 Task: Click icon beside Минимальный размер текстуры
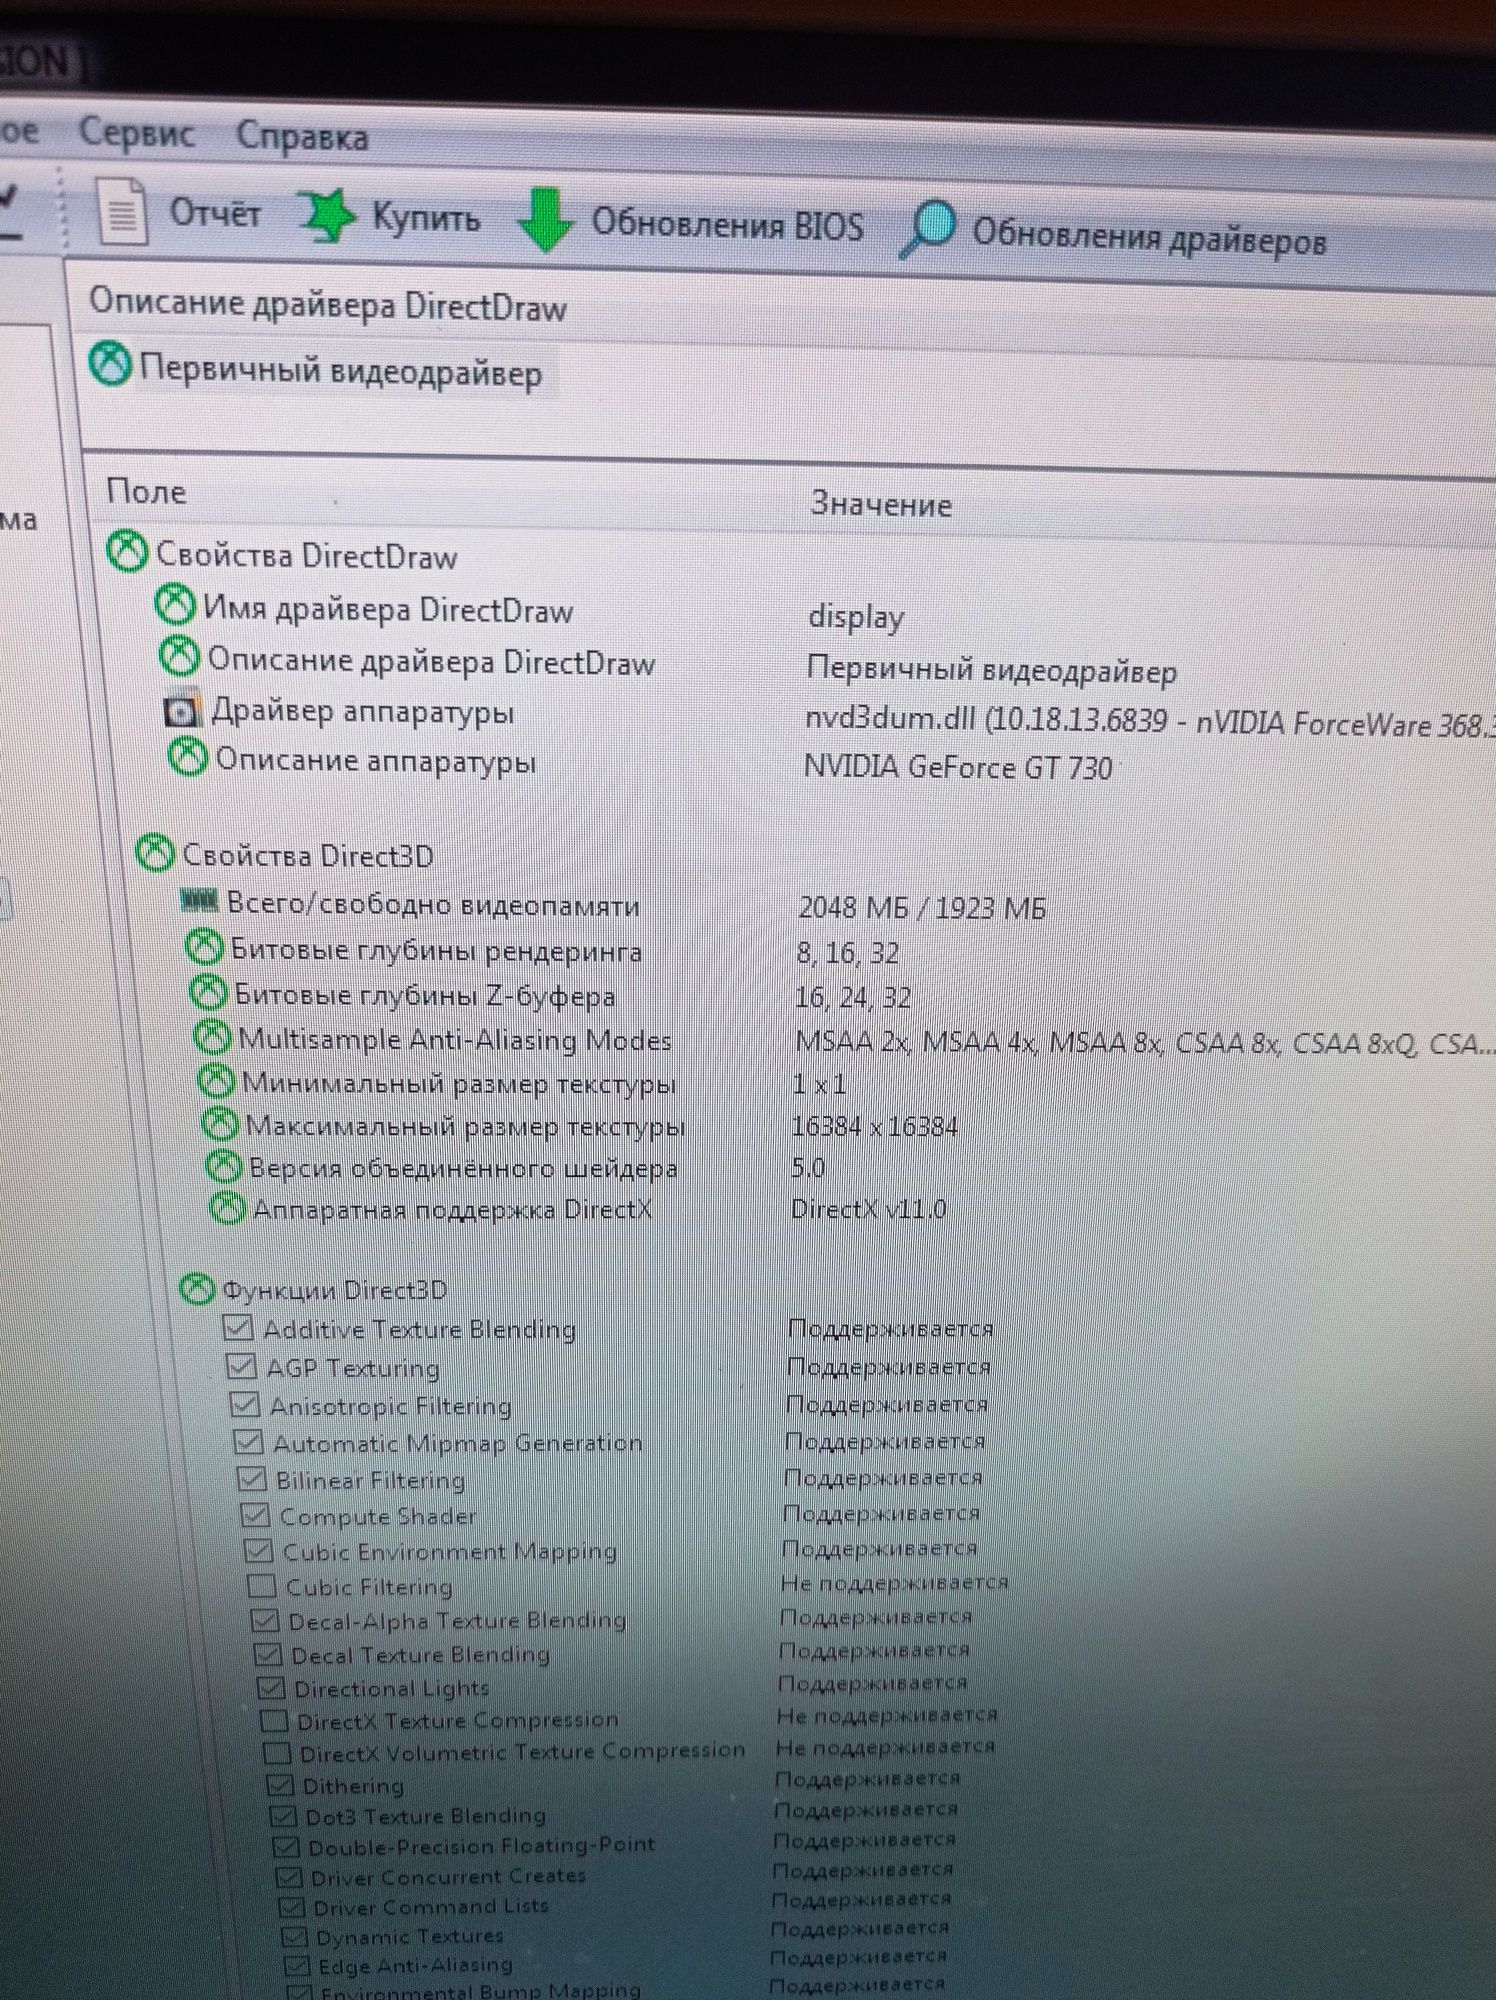click(x=216, y=1080)
